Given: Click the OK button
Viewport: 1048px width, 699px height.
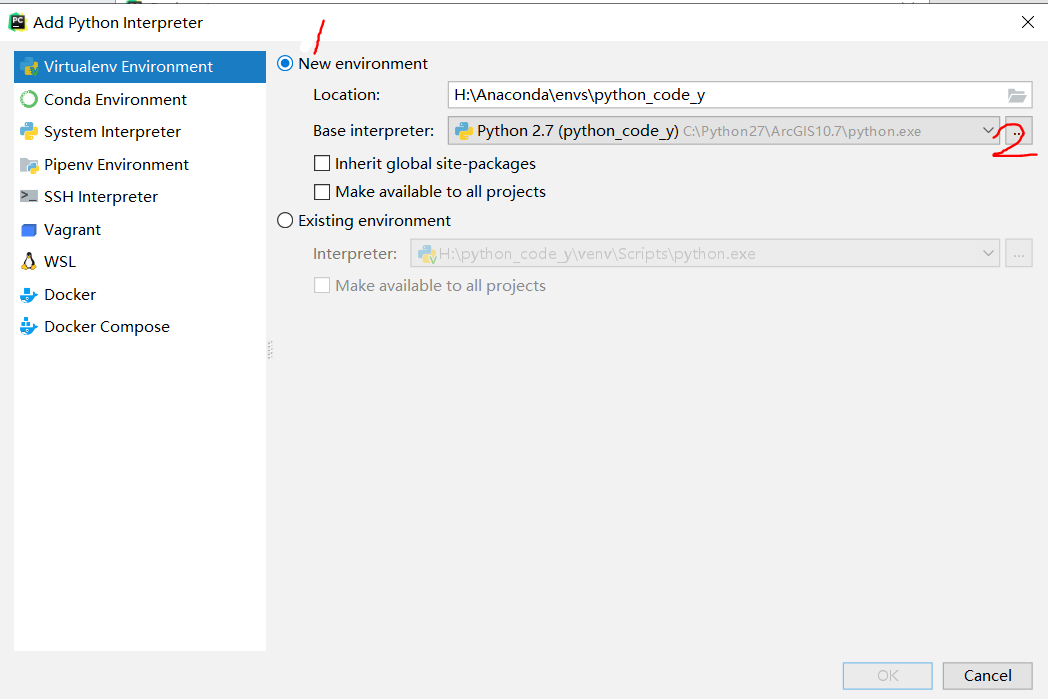Looking at the screenshot, I should (x=887, y=675).
